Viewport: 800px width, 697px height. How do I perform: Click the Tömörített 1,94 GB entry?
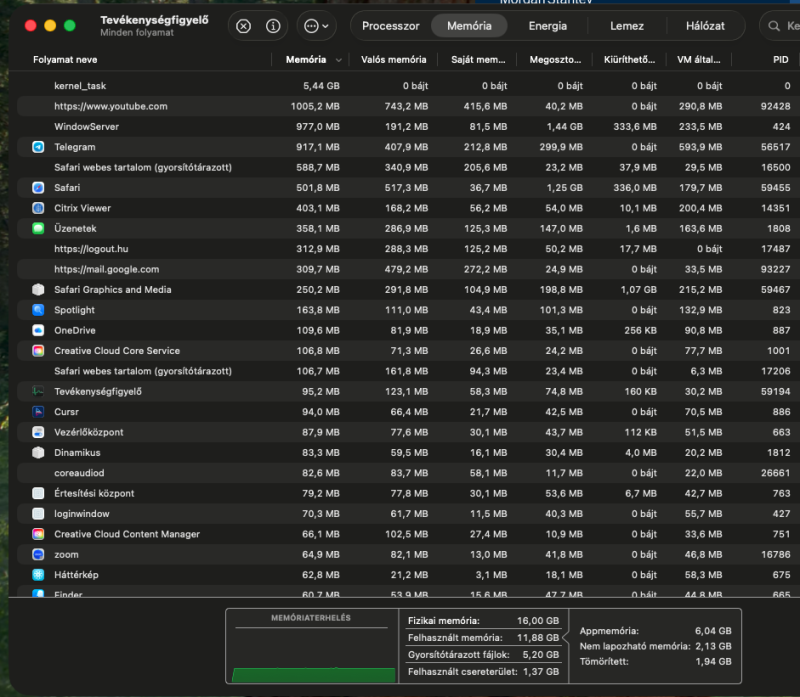[x=655, y=662]
